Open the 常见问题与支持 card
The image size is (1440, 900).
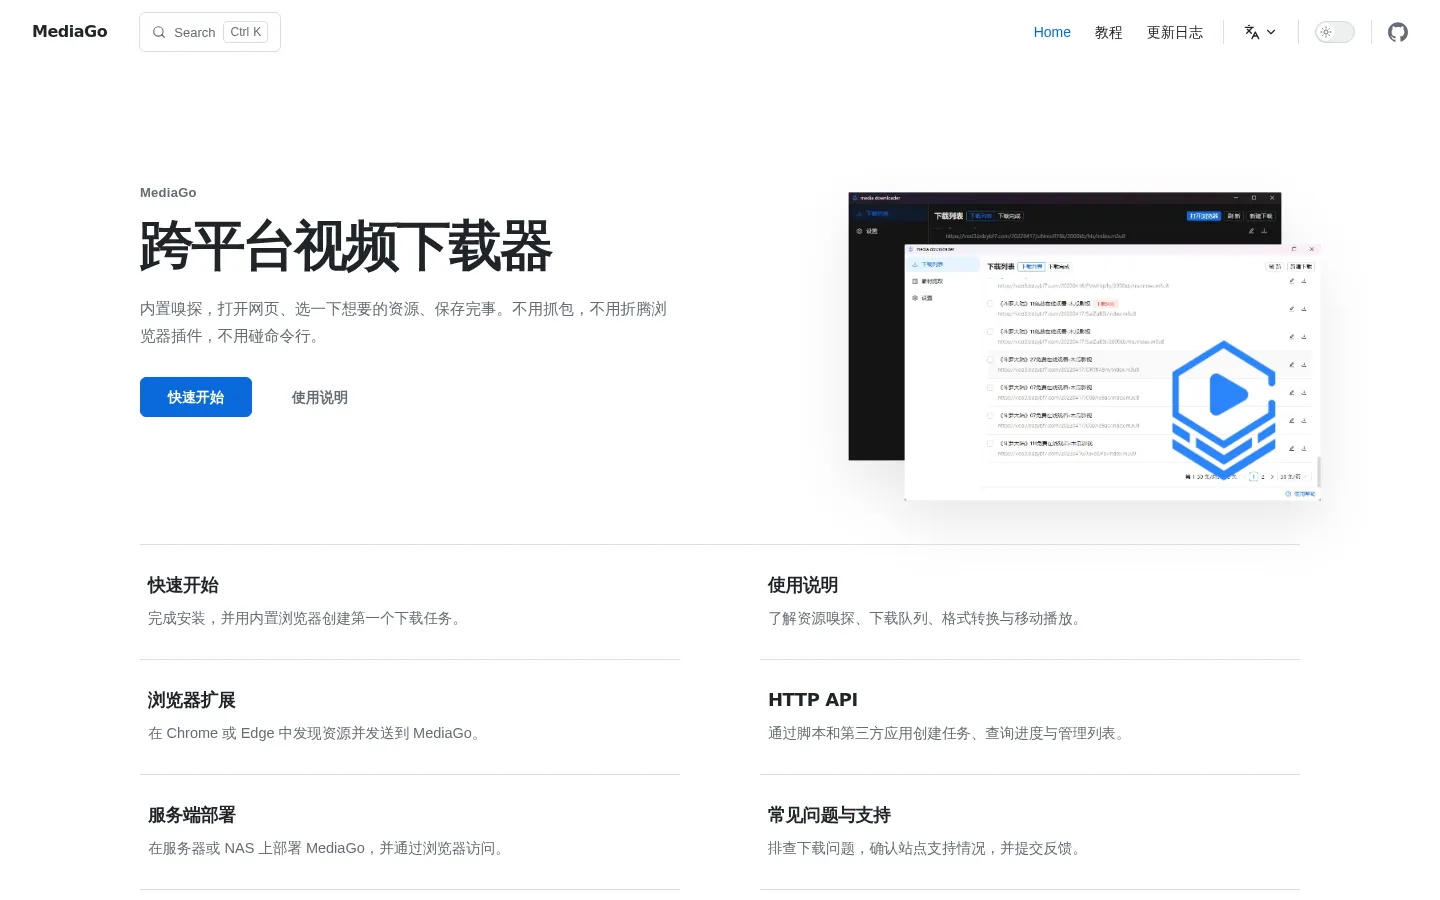tap(1030, 832)
